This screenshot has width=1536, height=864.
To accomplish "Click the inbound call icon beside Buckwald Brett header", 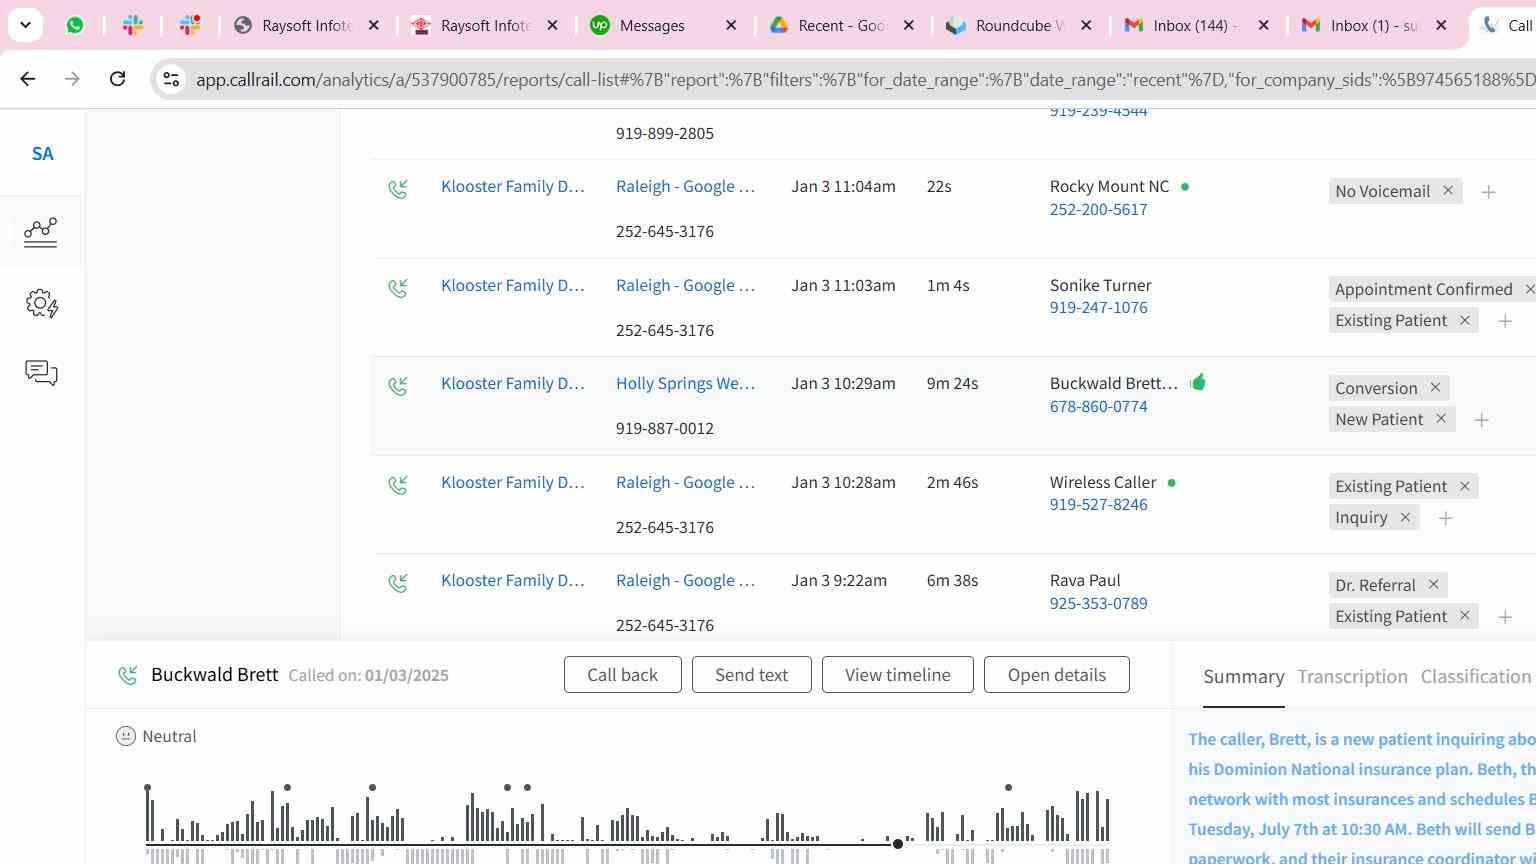I will (127, 676).
